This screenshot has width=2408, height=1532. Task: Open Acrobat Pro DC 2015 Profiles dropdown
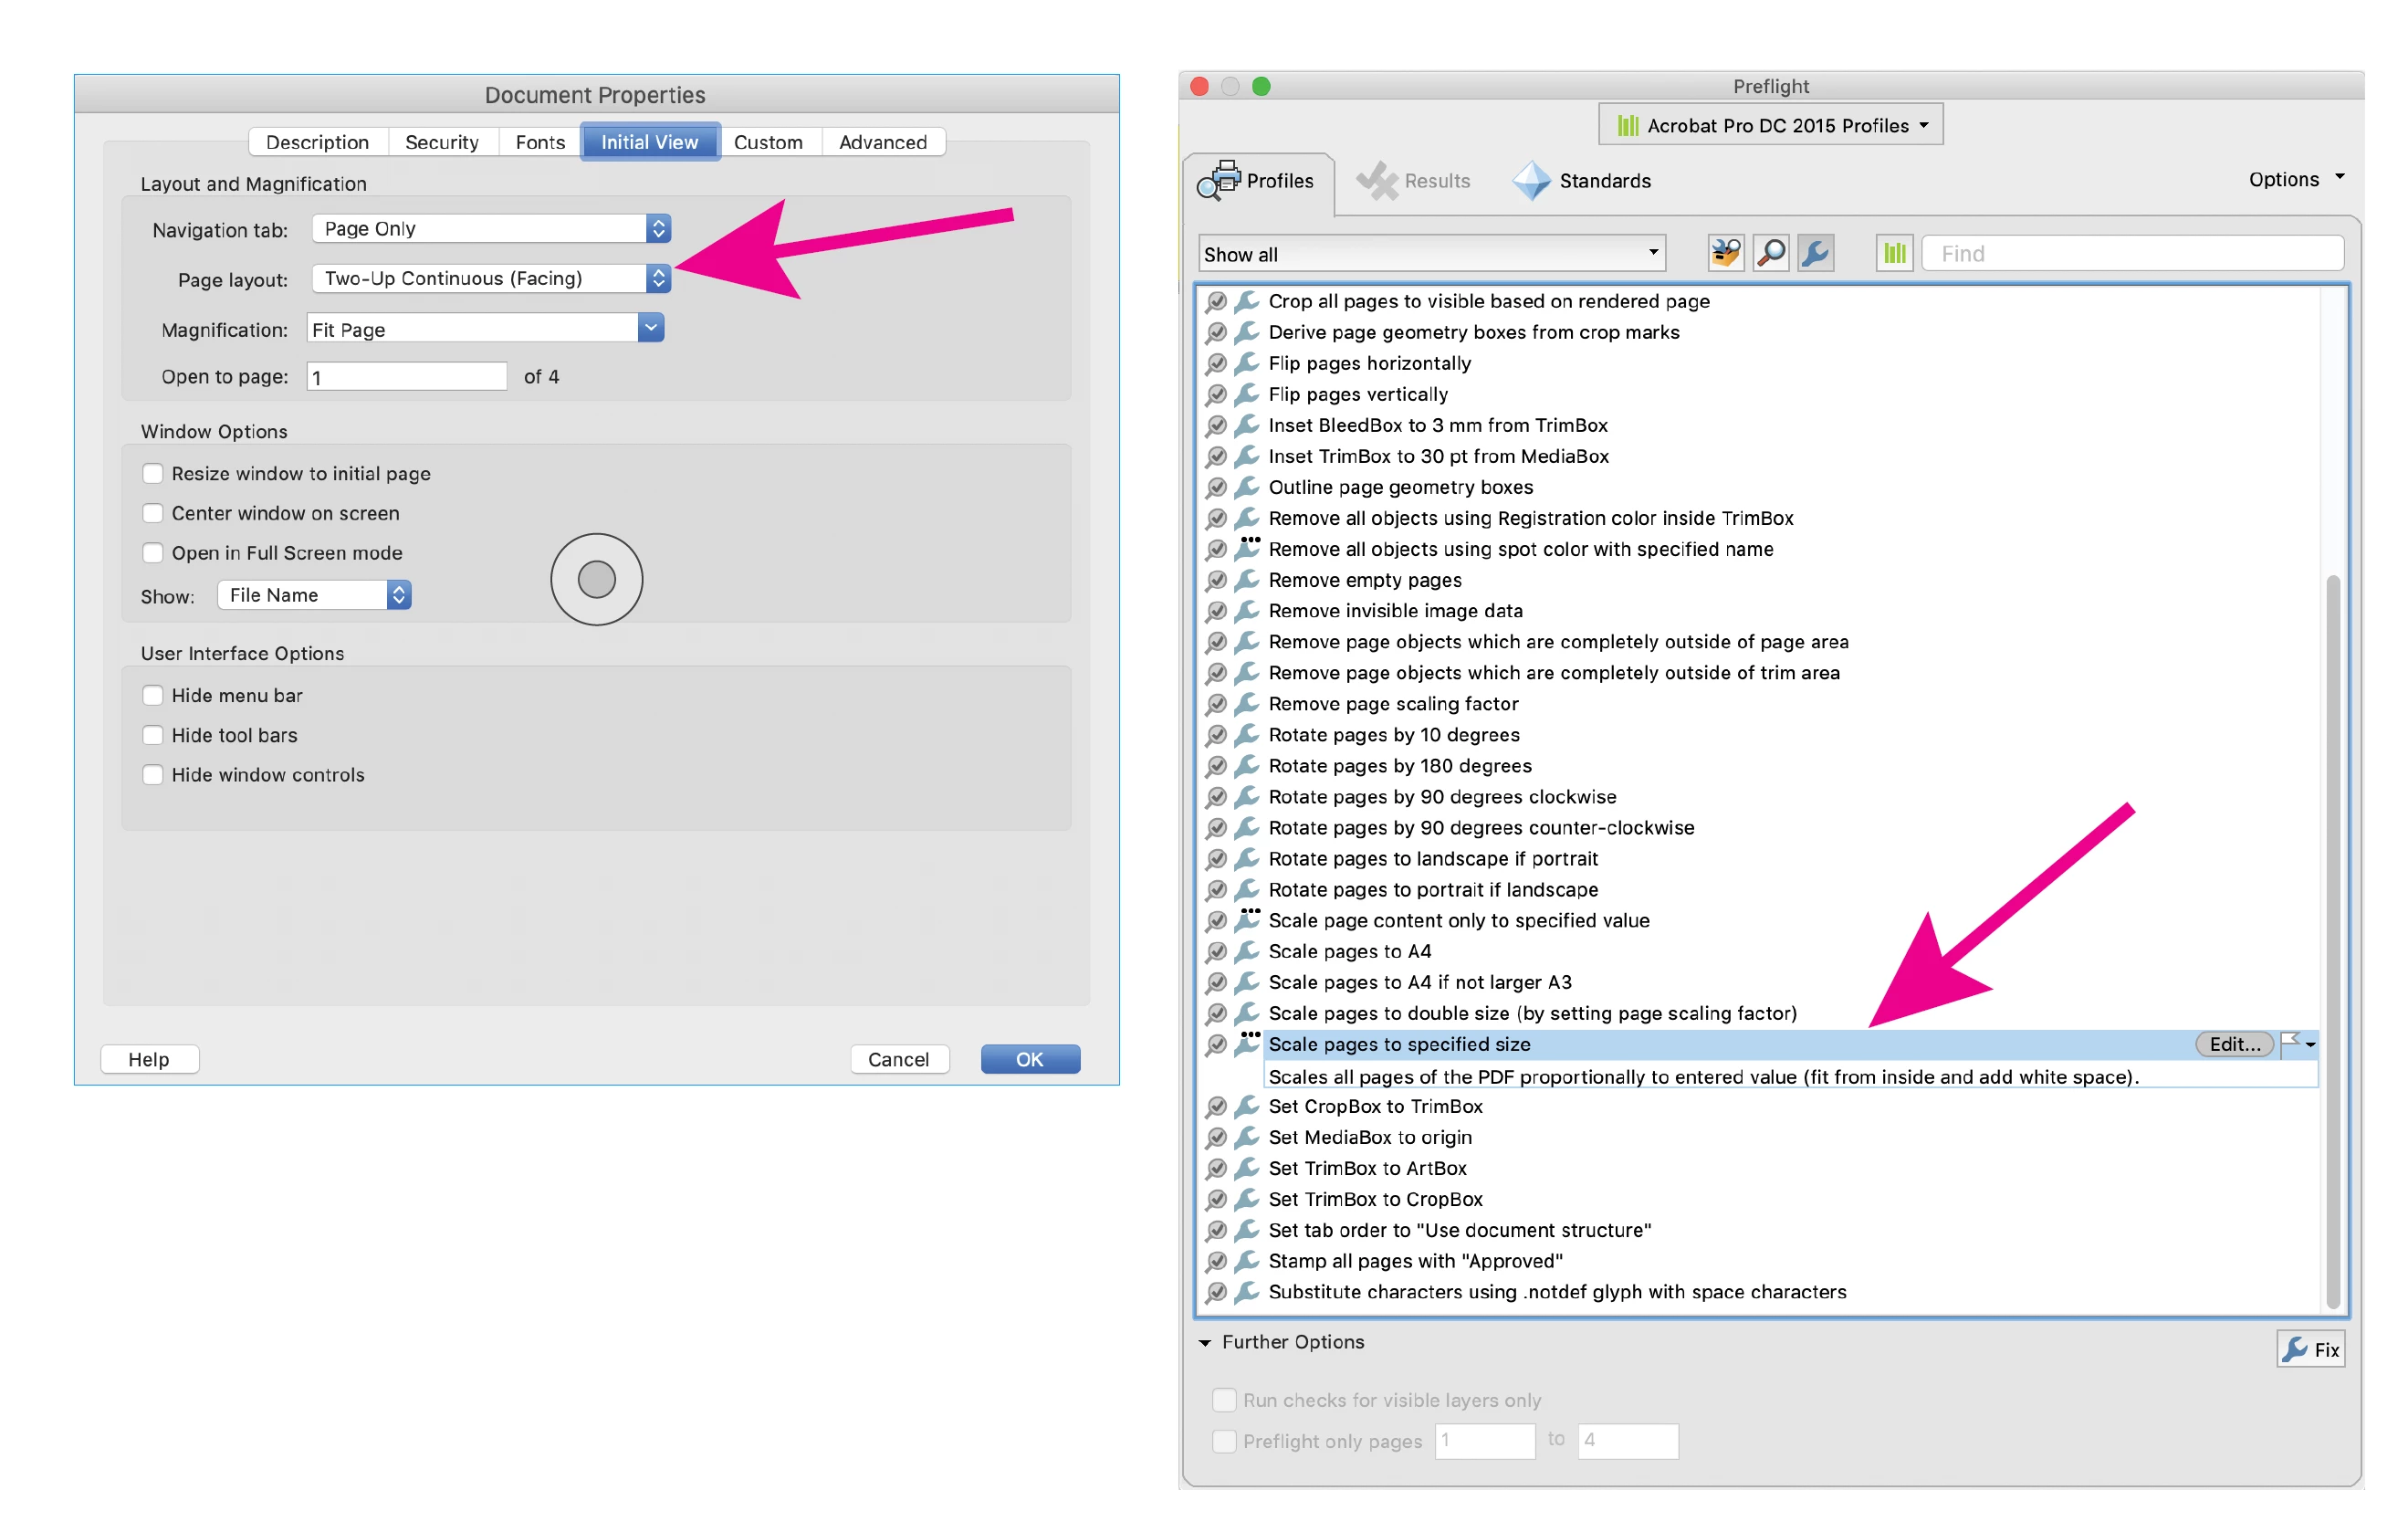[x=1770, y=126]
